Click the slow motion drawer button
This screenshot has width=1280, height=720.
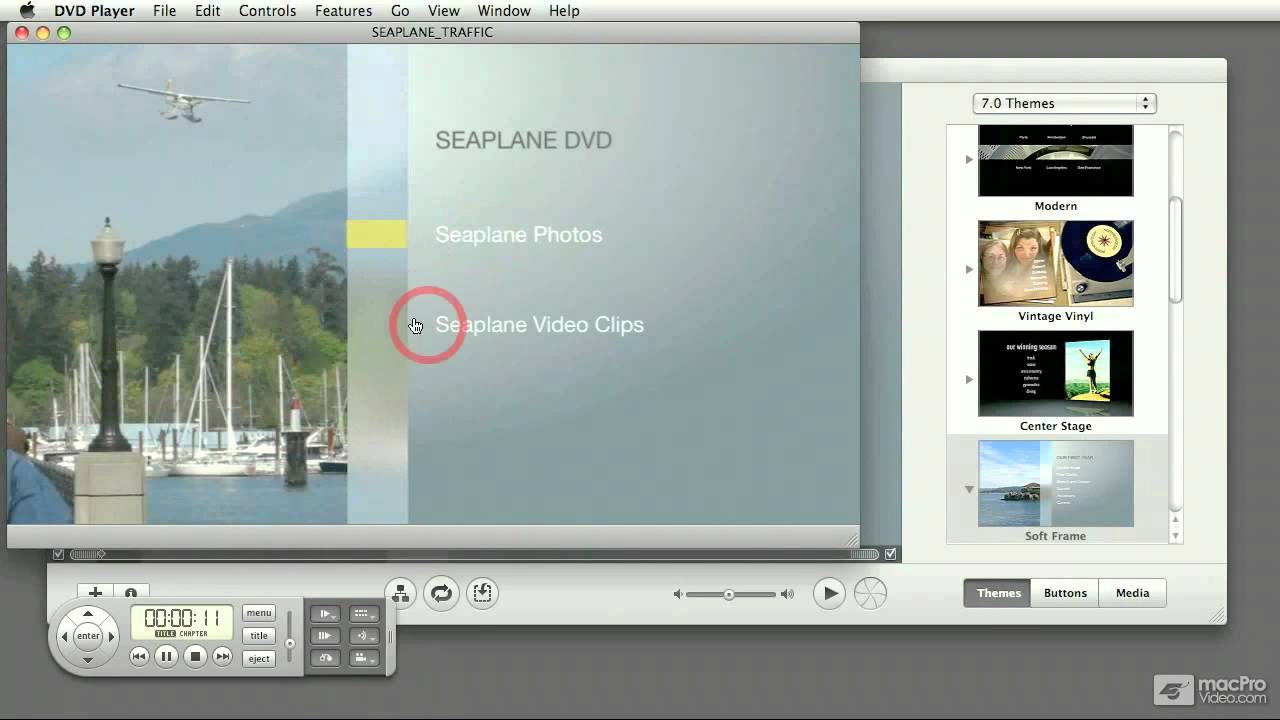(x=326, y=614)
